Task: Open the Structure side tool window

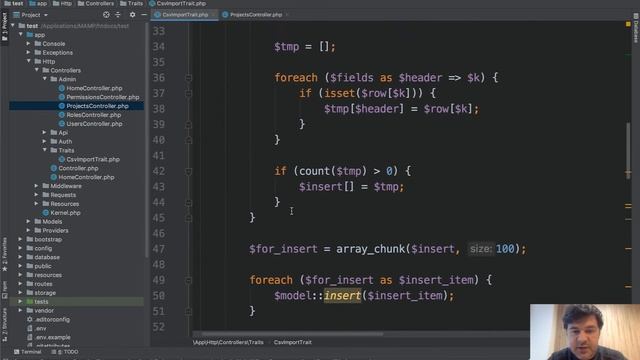Action: click(x=4, y=325)
